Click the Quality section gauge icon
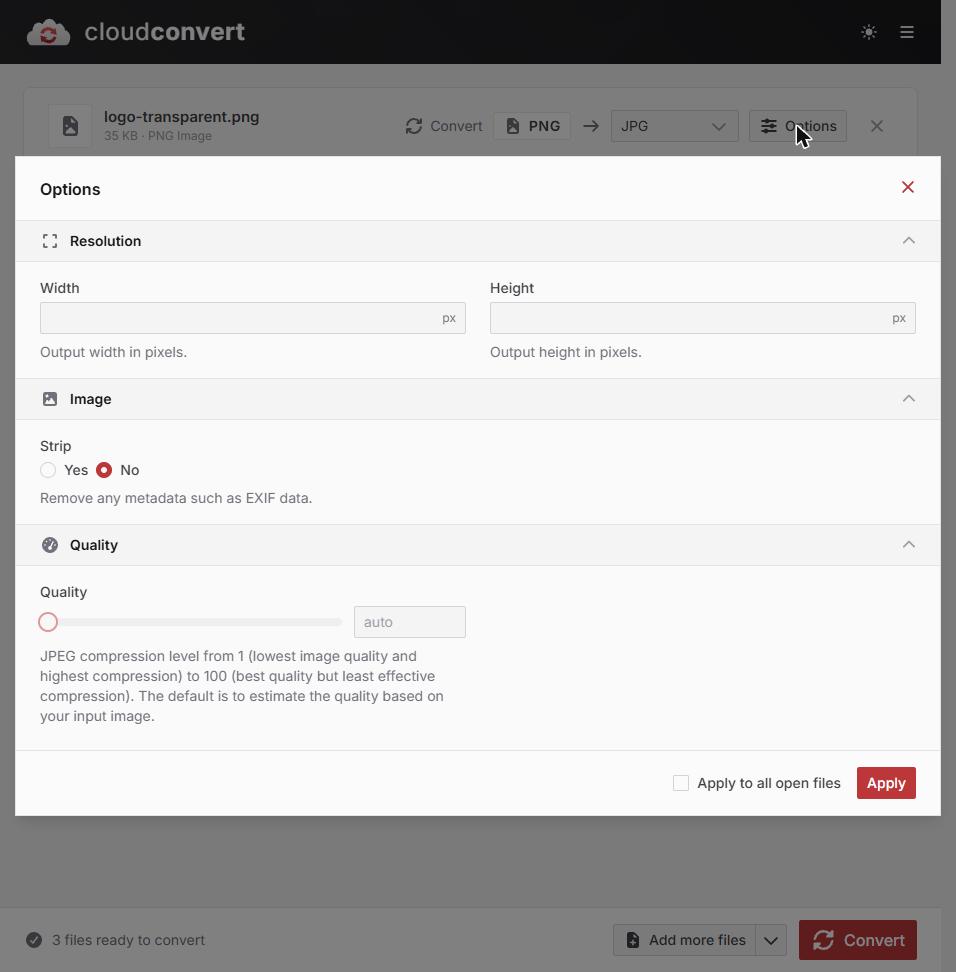Image resolution: width=956 pixels, height=972 pixels. [50, 545]
